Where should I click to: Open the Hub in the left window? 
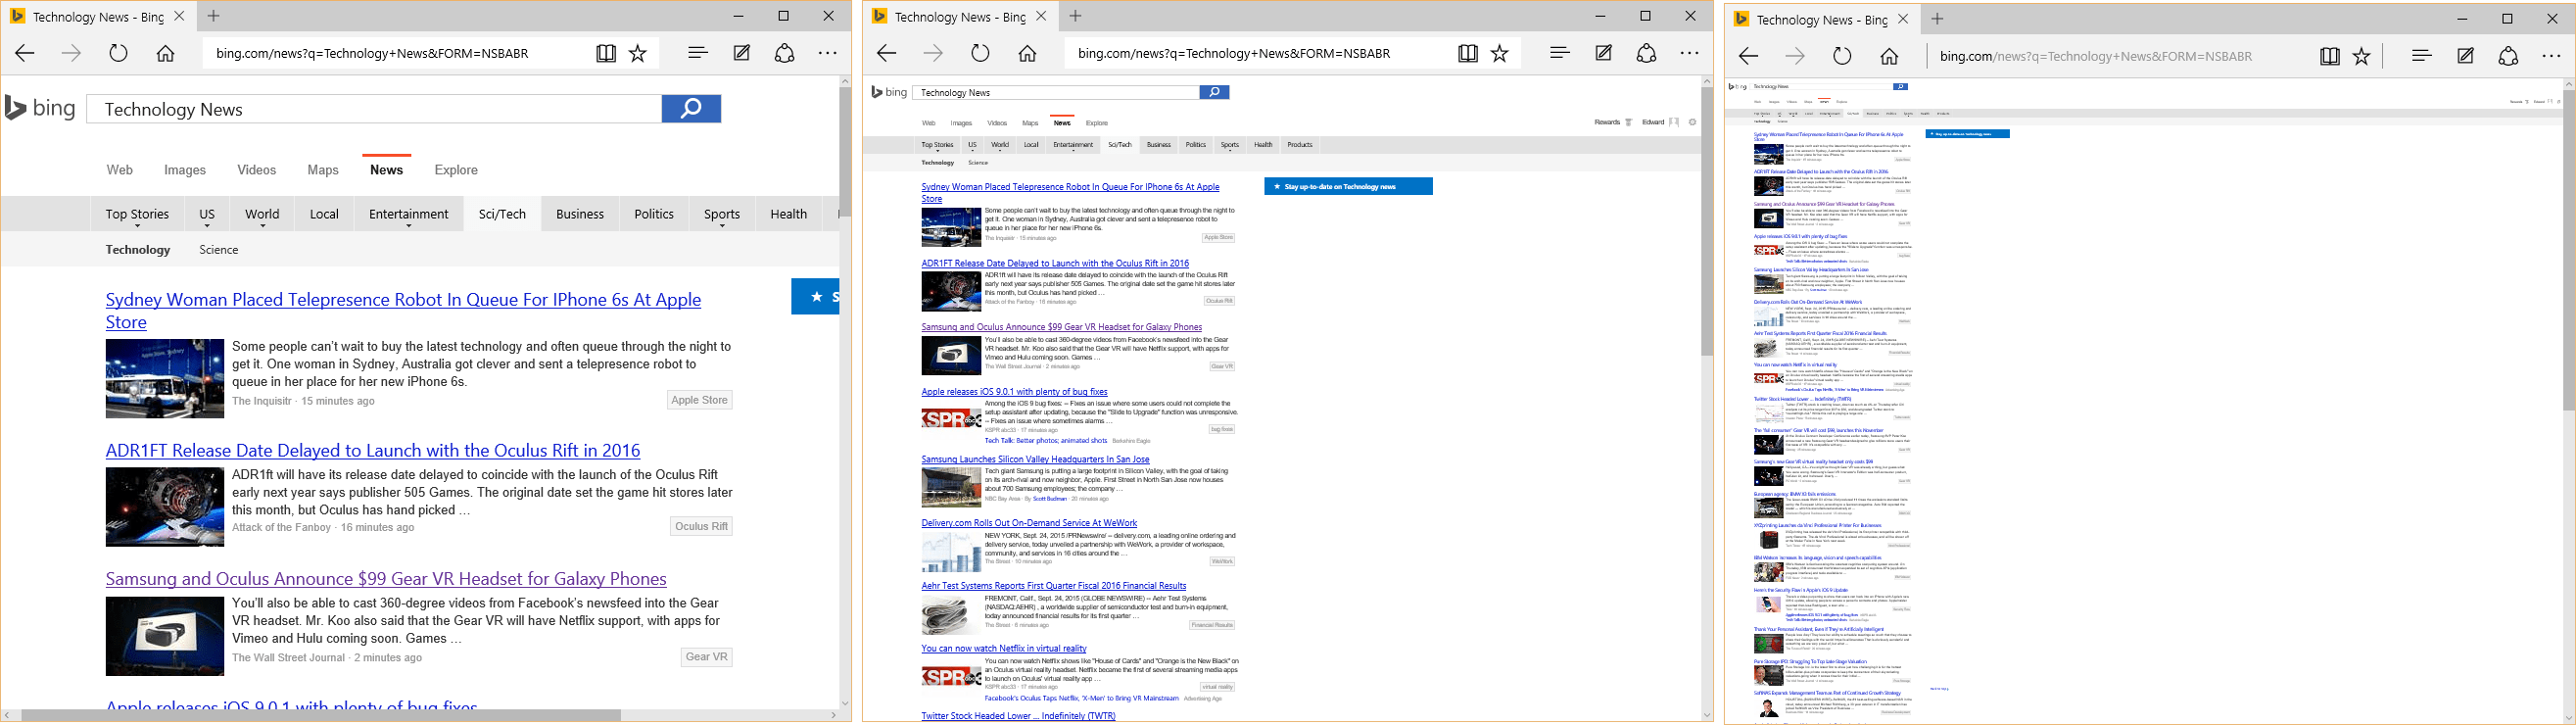698,53
